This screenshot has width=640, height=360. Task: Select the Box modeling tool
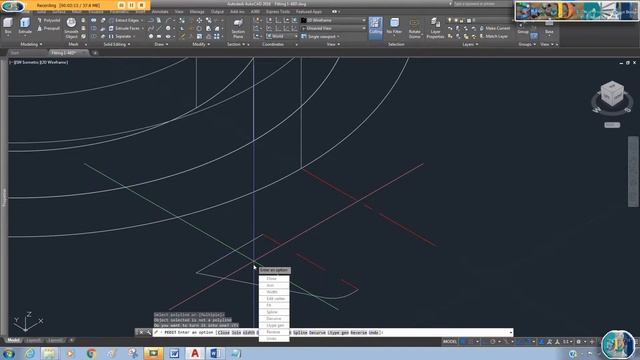[x=8, y=27]
